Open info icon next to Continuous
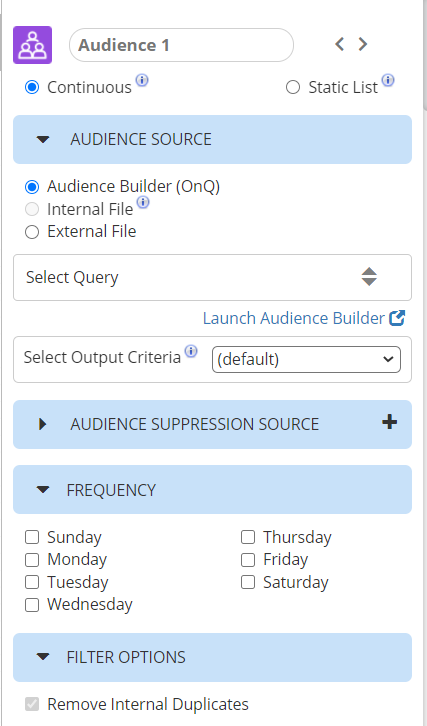 pos(142,80)
